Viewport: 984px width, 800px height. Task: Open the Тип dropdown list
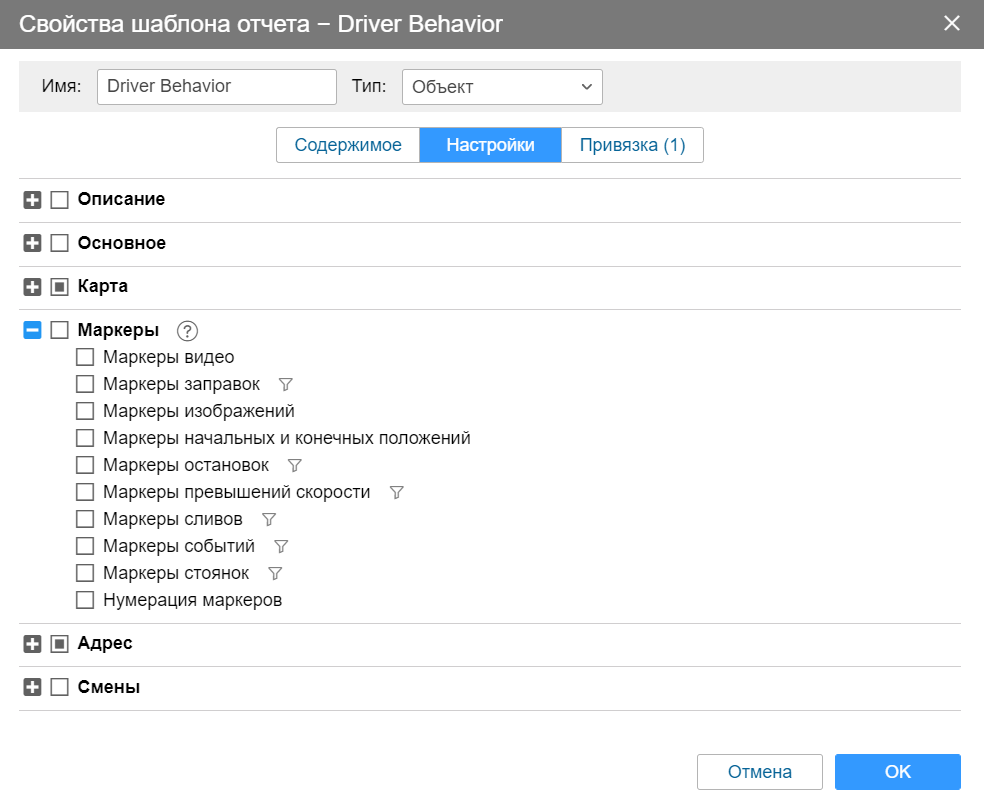pyautogui.click(x=502, y=87)
